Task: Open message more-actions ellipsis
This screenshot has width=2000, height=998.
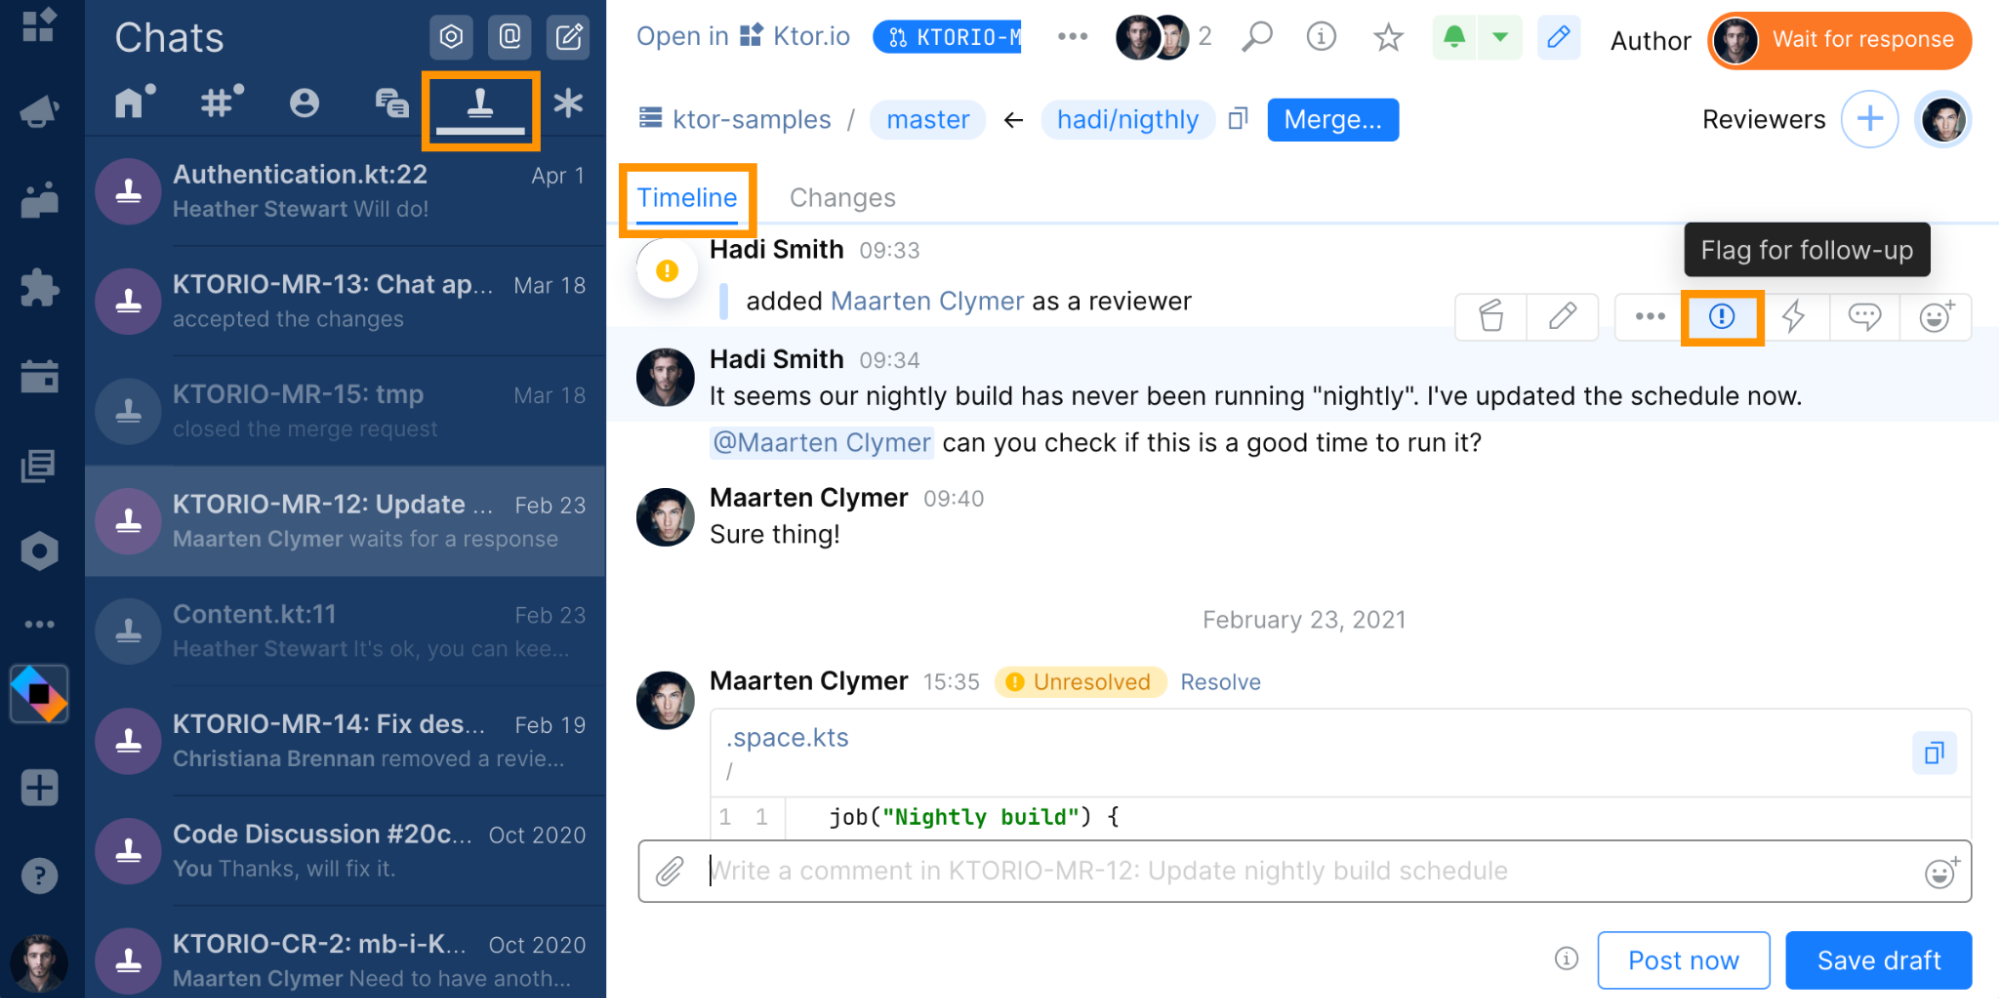Action: (1650, 317)
